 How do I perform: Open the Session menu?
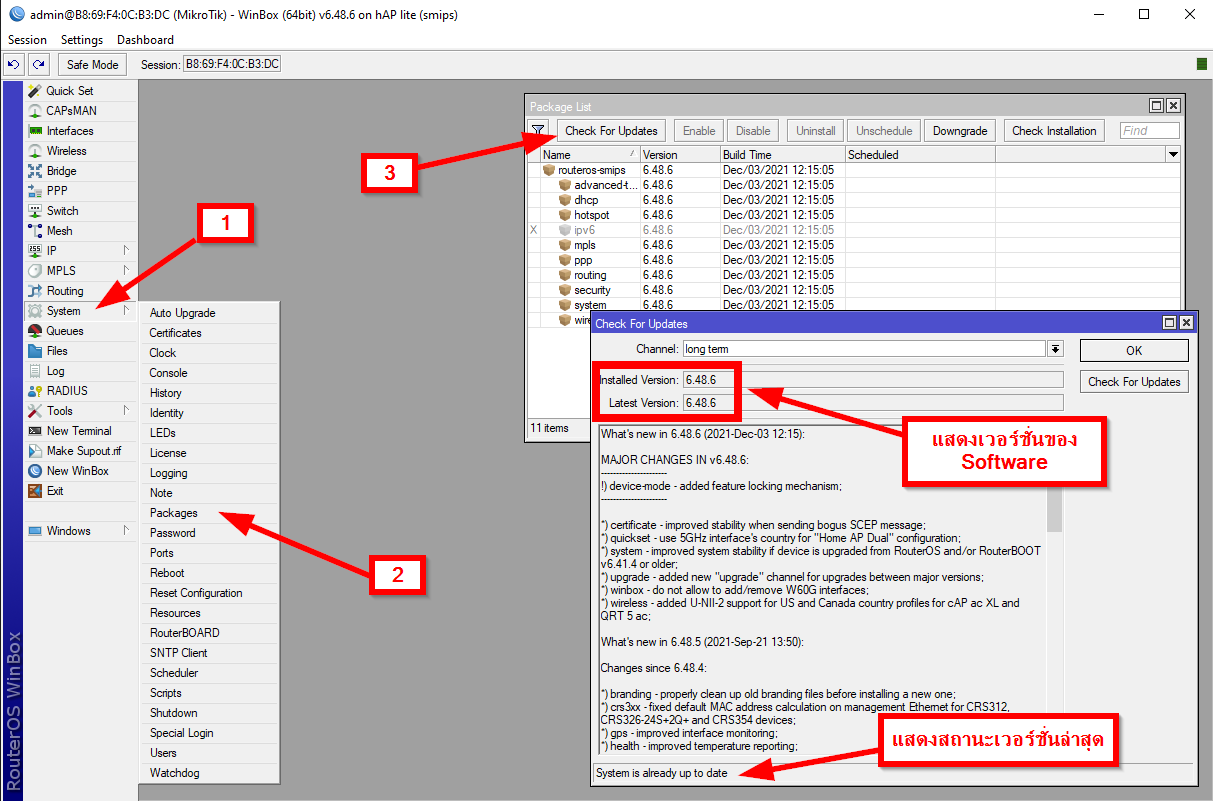[x=27, y=40]
